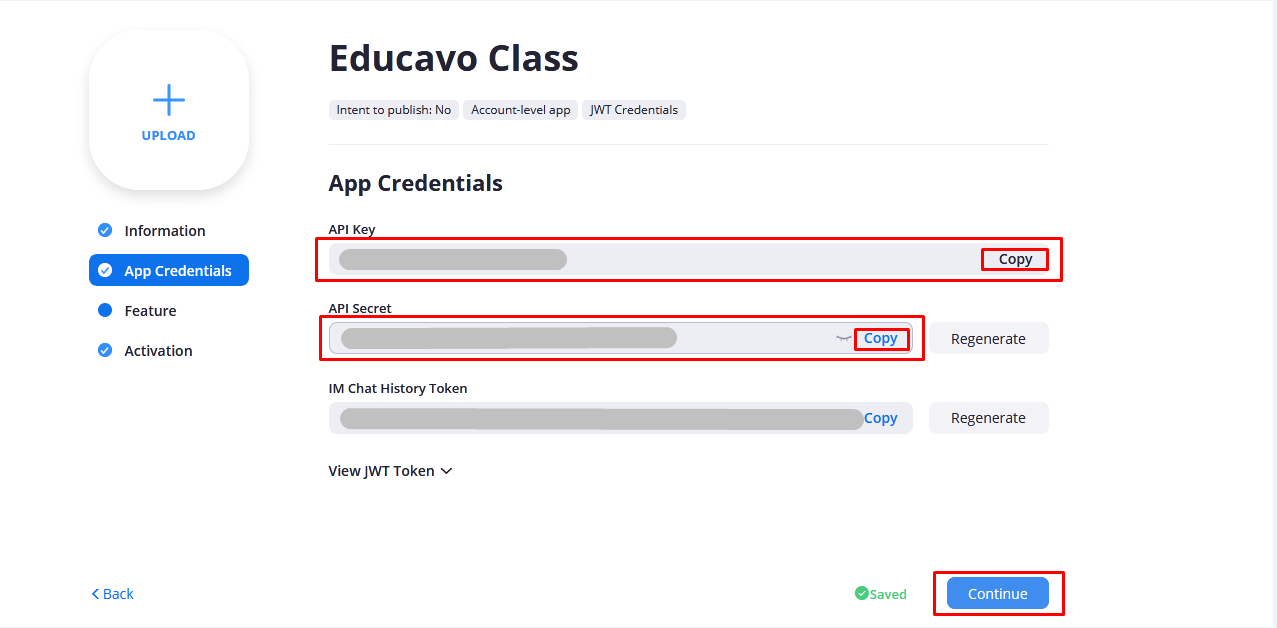1277x628 pixels.
Task: Regenerate the API Secret
Action: coord(988,338)
